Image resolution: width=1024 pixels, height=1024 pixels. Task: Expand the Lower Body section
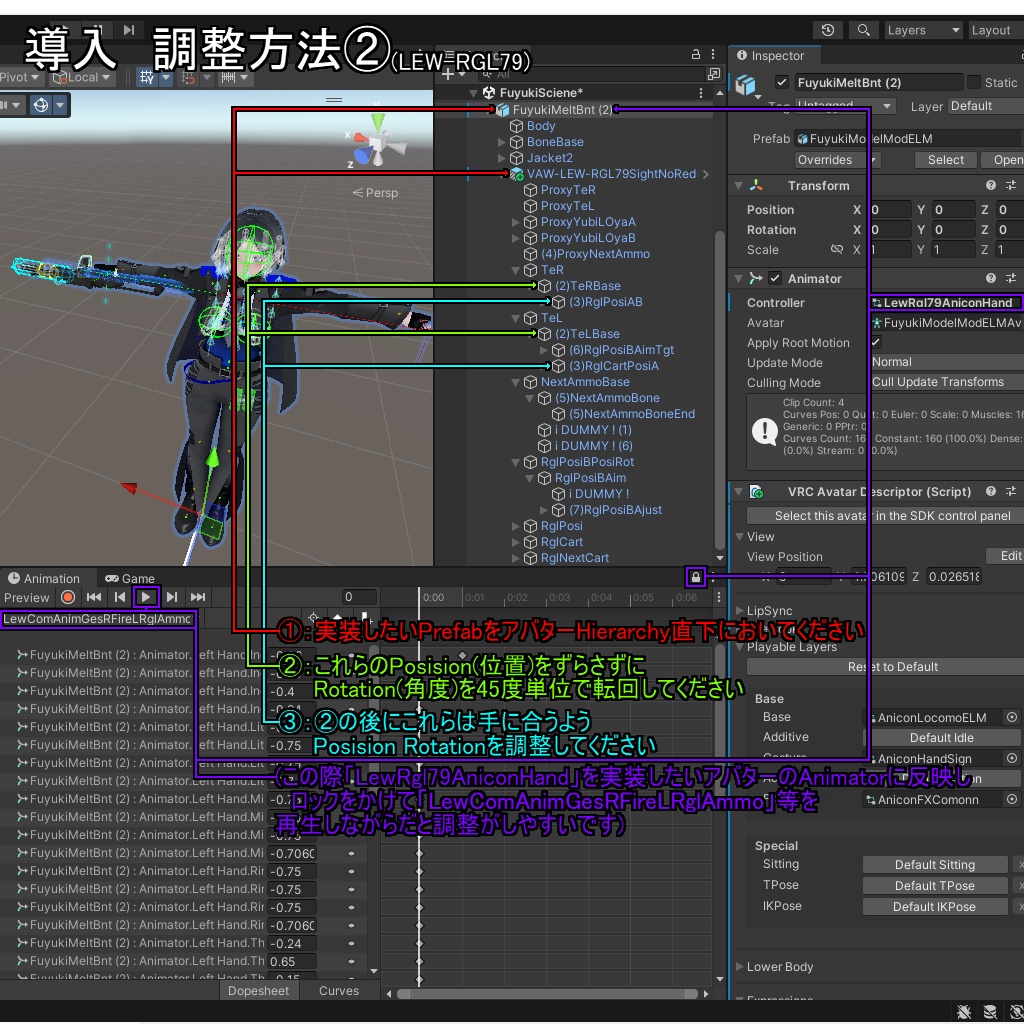pos(740,967)
